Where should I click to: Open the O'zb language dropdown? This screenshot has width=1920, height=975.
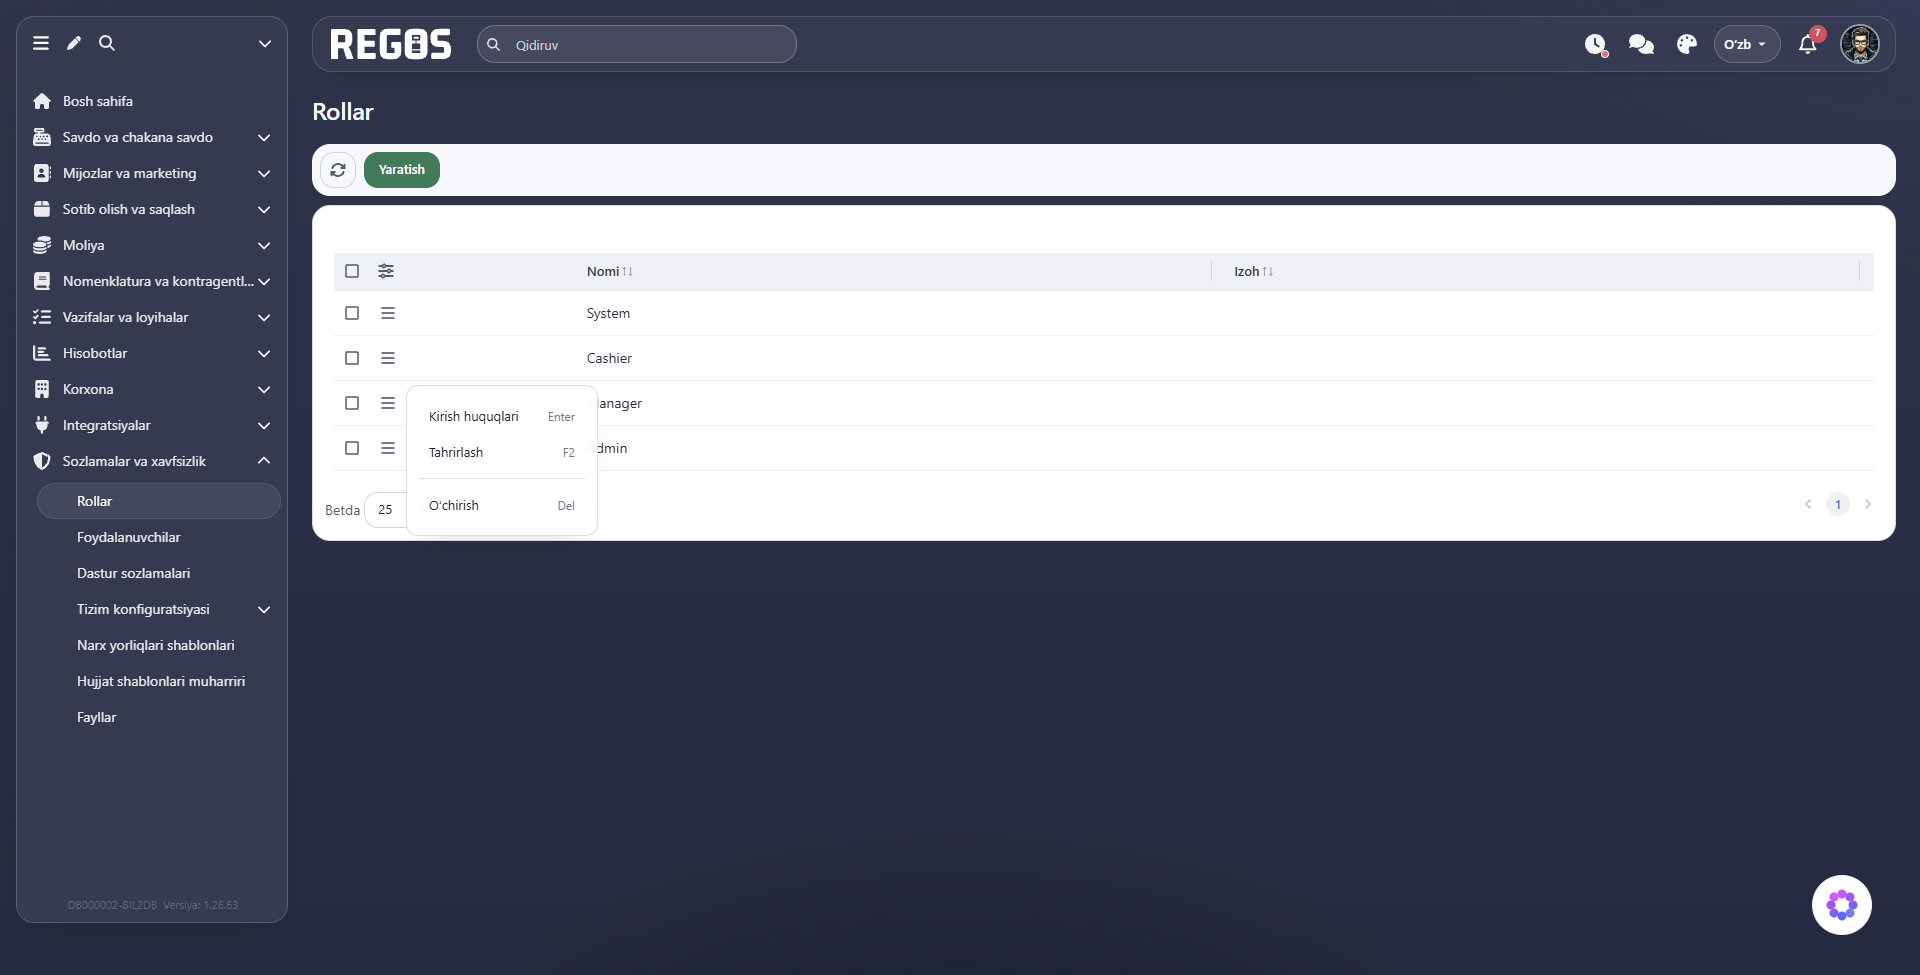pos(1746,44)
